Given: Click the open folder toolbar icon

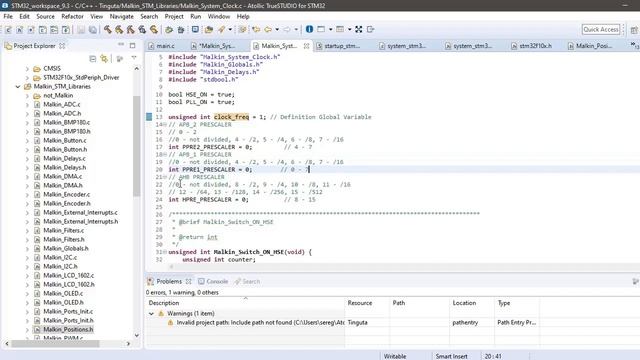Looking at the screenshot, I should (209, 29).
